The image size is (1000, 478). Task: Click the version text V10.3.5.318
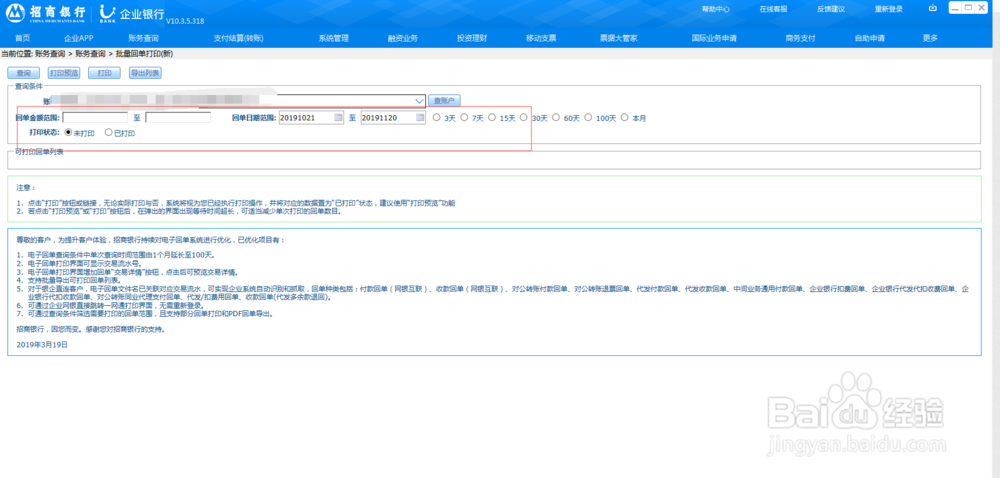(185, 21)
